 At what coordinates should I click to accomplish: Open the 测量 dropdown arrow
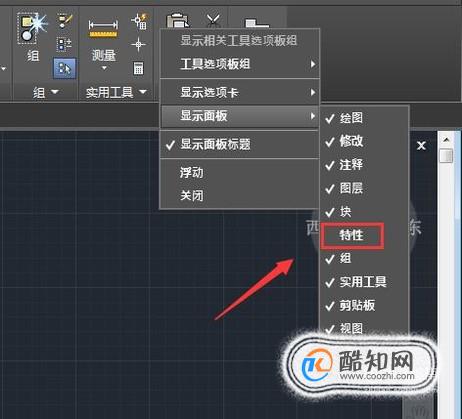104,68
